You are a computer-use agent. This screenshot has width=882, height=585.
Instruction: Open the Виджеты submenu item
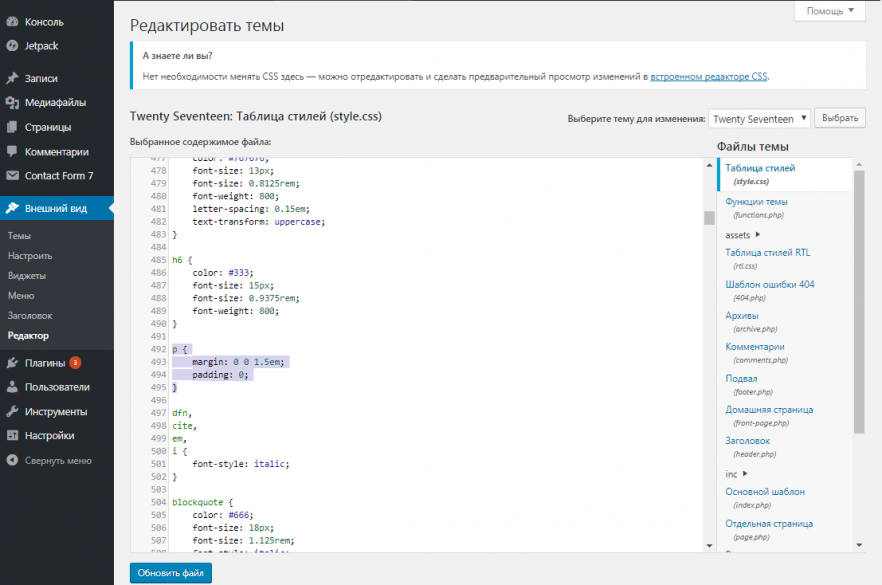[x=27, y=275]
